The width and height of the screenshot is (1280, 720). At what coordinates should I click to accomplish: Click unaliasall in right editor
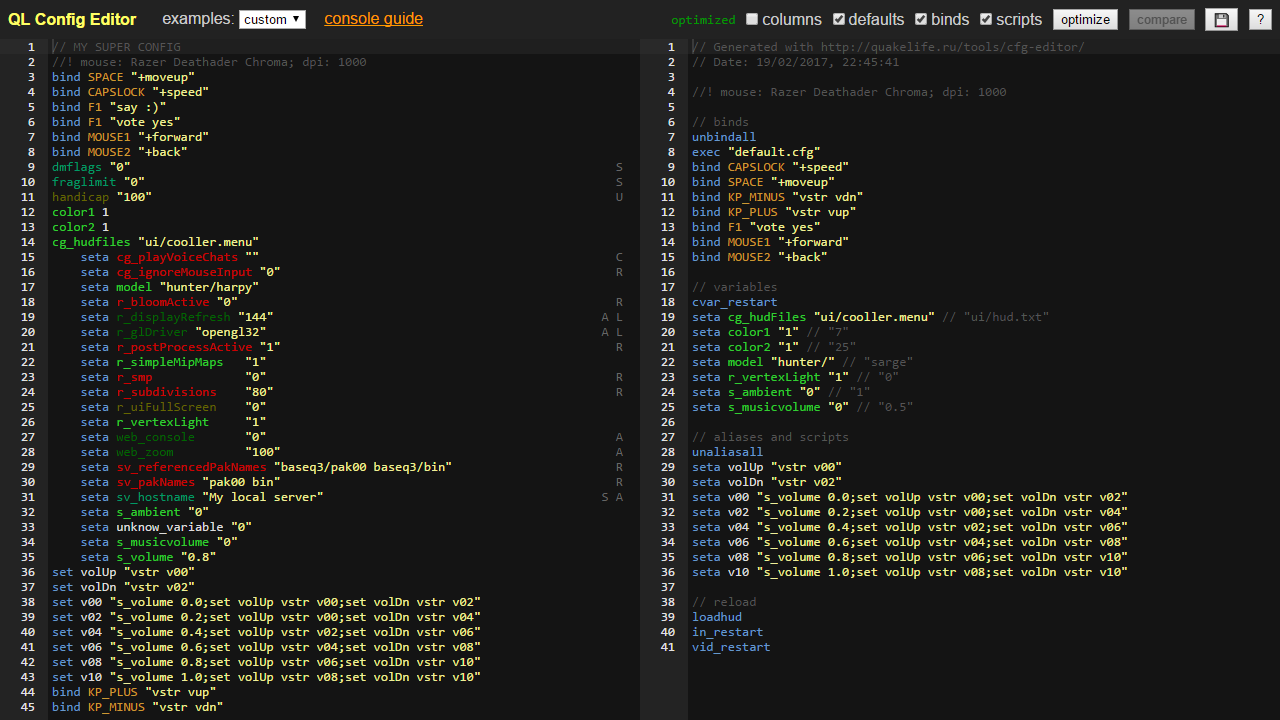[727, 452]
